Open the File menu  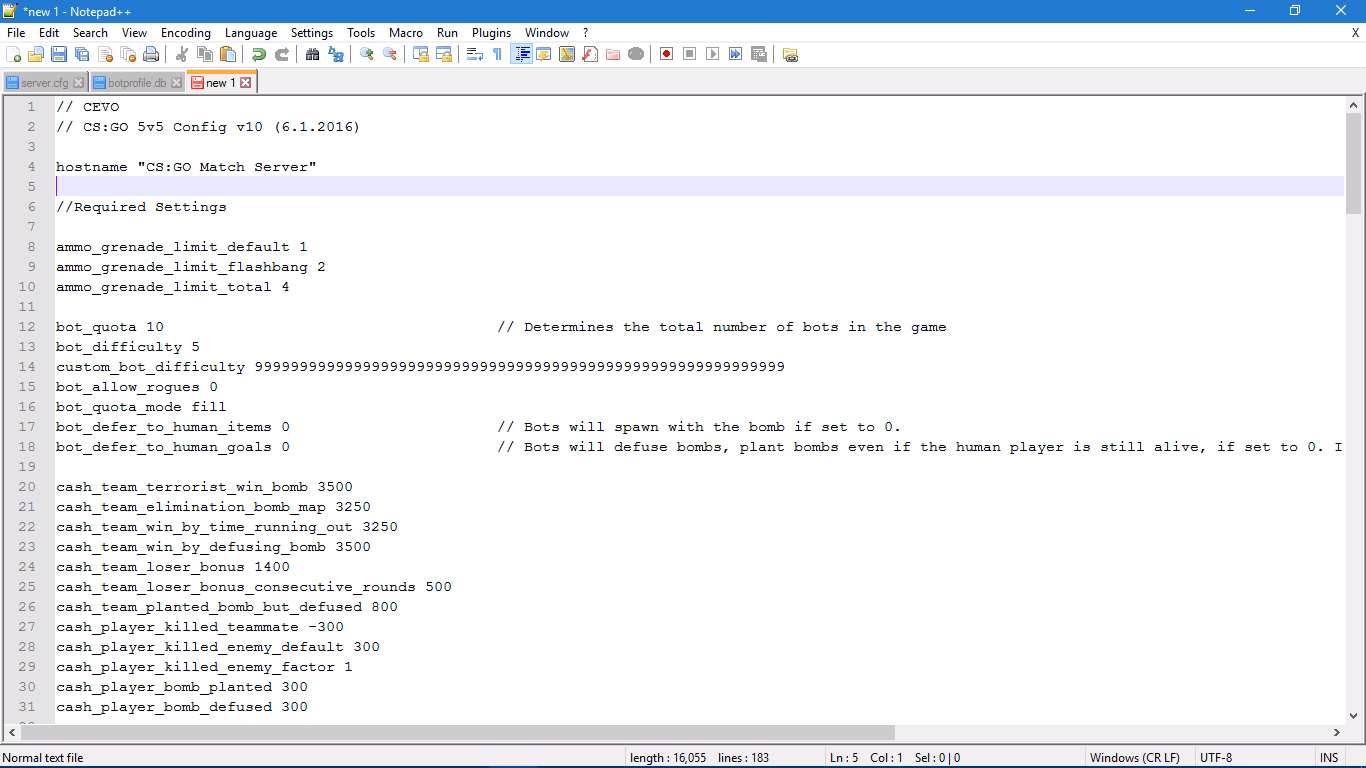[16, 33]
